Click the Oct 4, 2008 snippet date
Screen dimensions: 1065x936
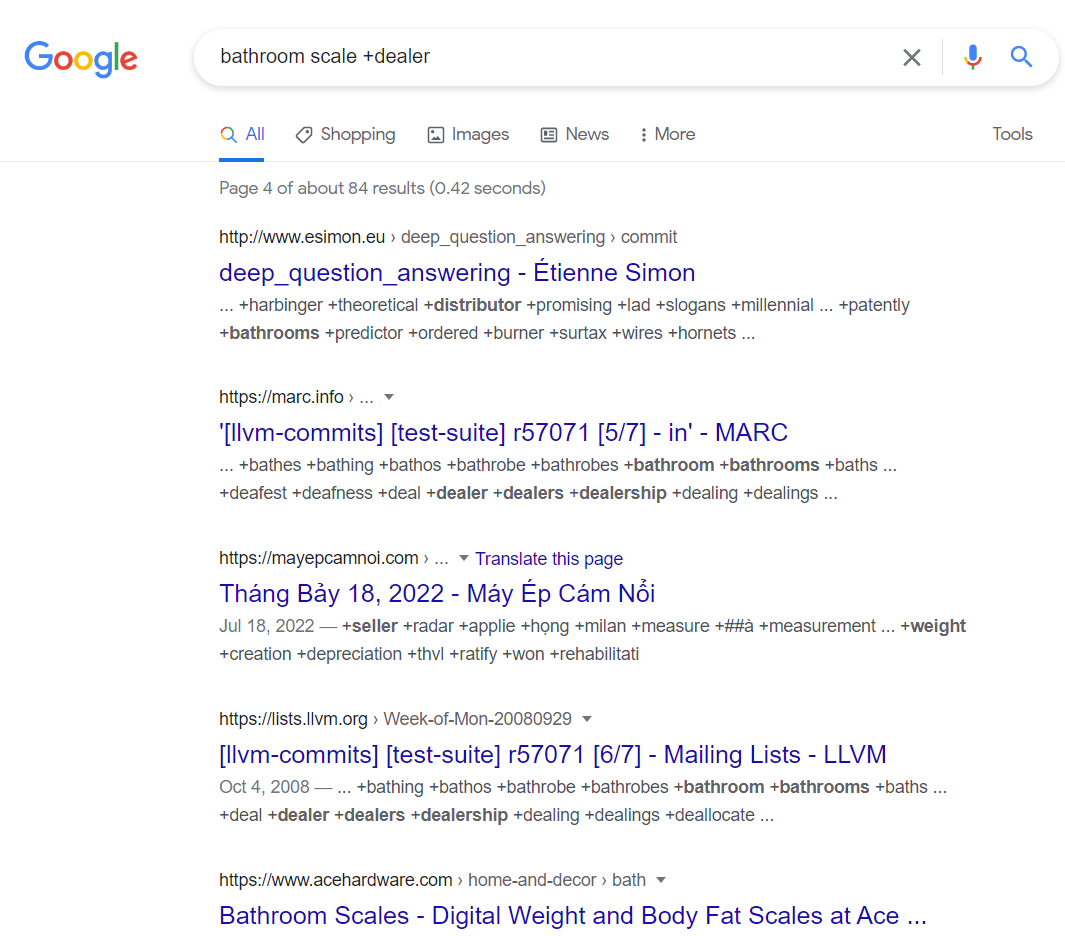(x=264, y=787)
